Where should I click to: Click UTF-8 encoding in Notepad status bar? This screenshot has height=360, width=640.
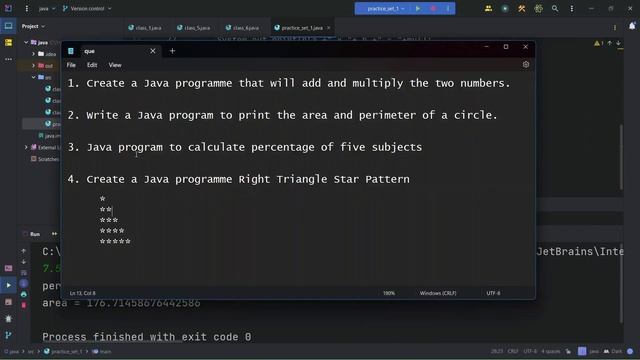493,293
